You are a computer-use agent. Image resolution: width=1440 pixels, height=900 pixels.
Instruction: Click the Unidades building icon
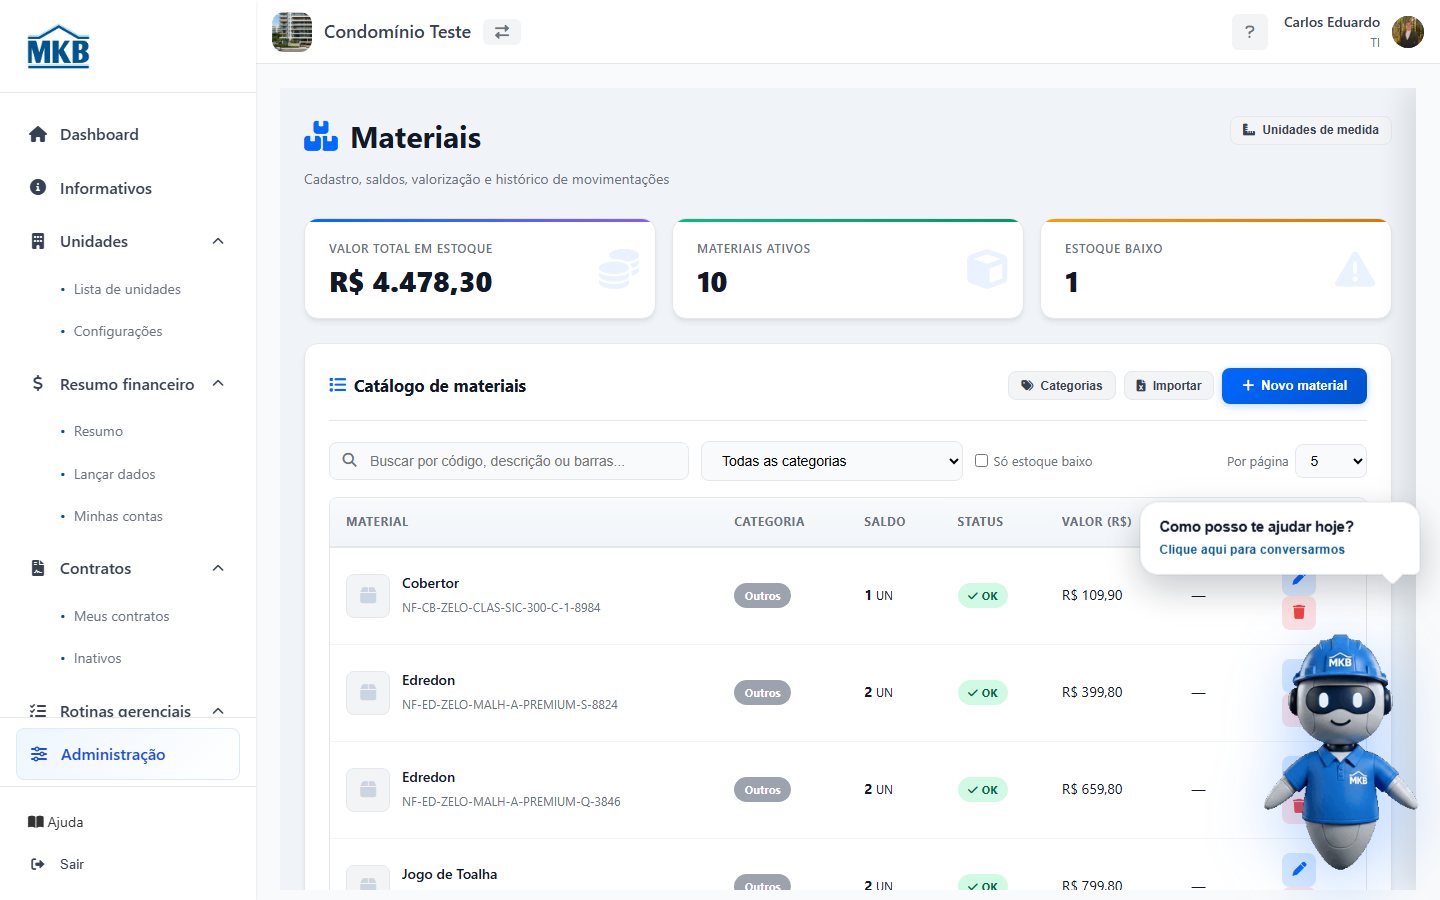coord(38,241)
